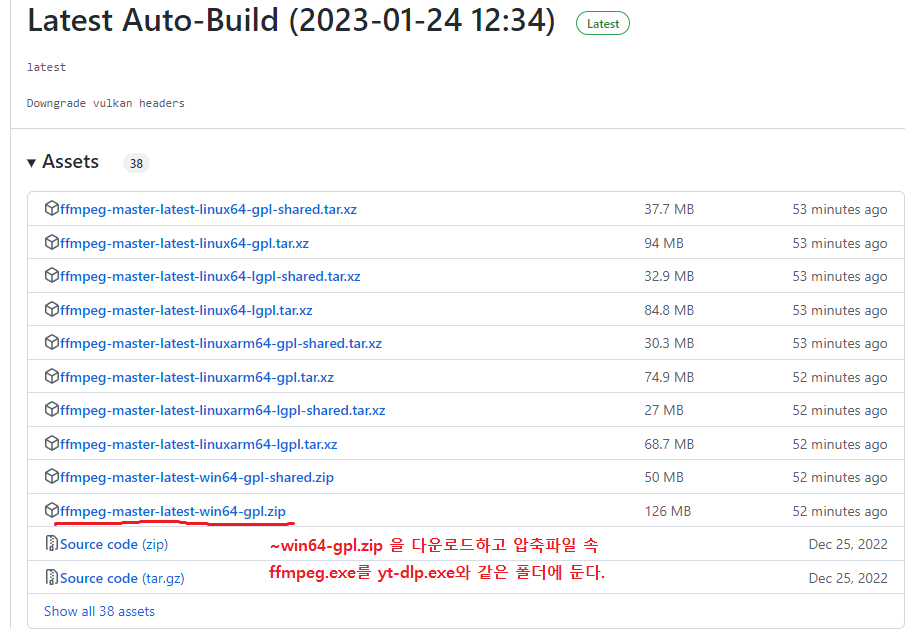Download ffmpeg-master-latest-linuxarm64-gpl.tar.xz
Screen dimensions: 905x629
pos(197,377)
